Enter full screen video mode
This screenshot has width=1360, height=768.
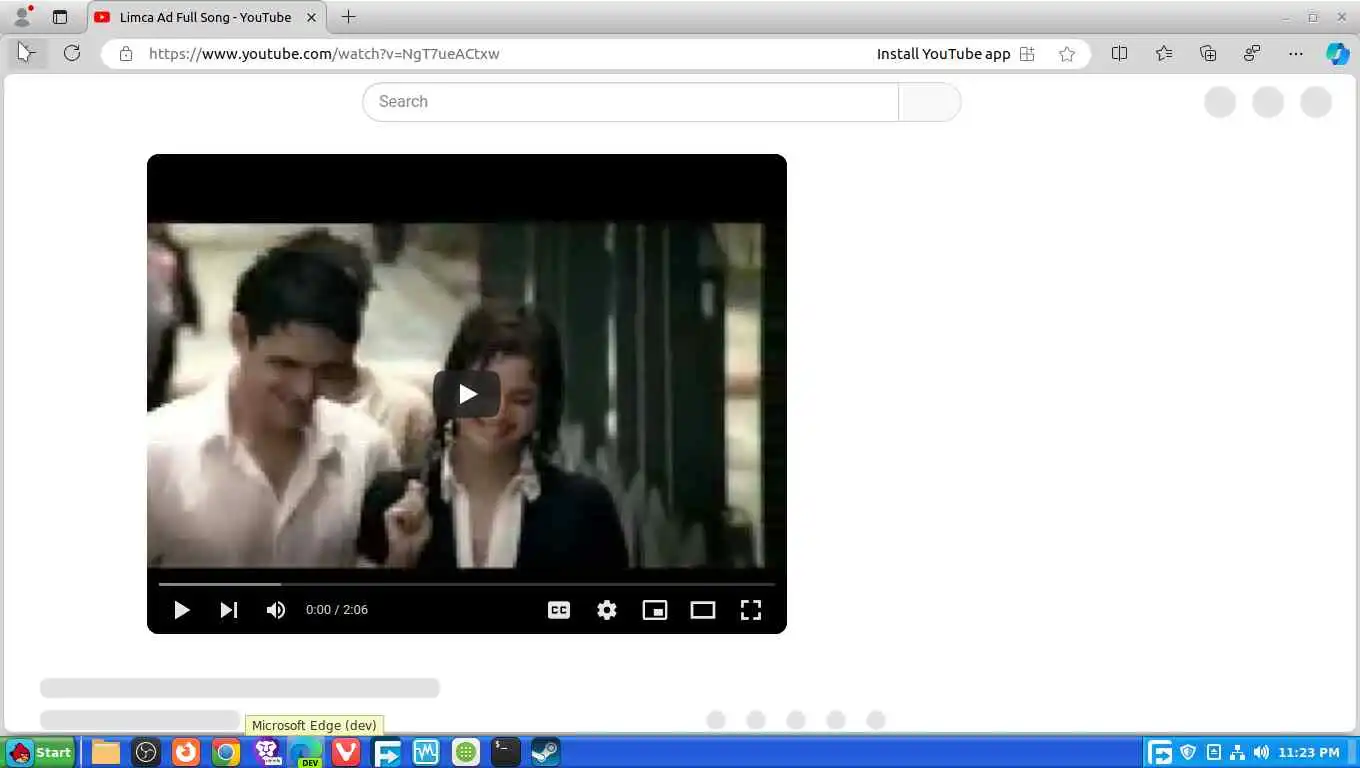(x=751, y=610)
